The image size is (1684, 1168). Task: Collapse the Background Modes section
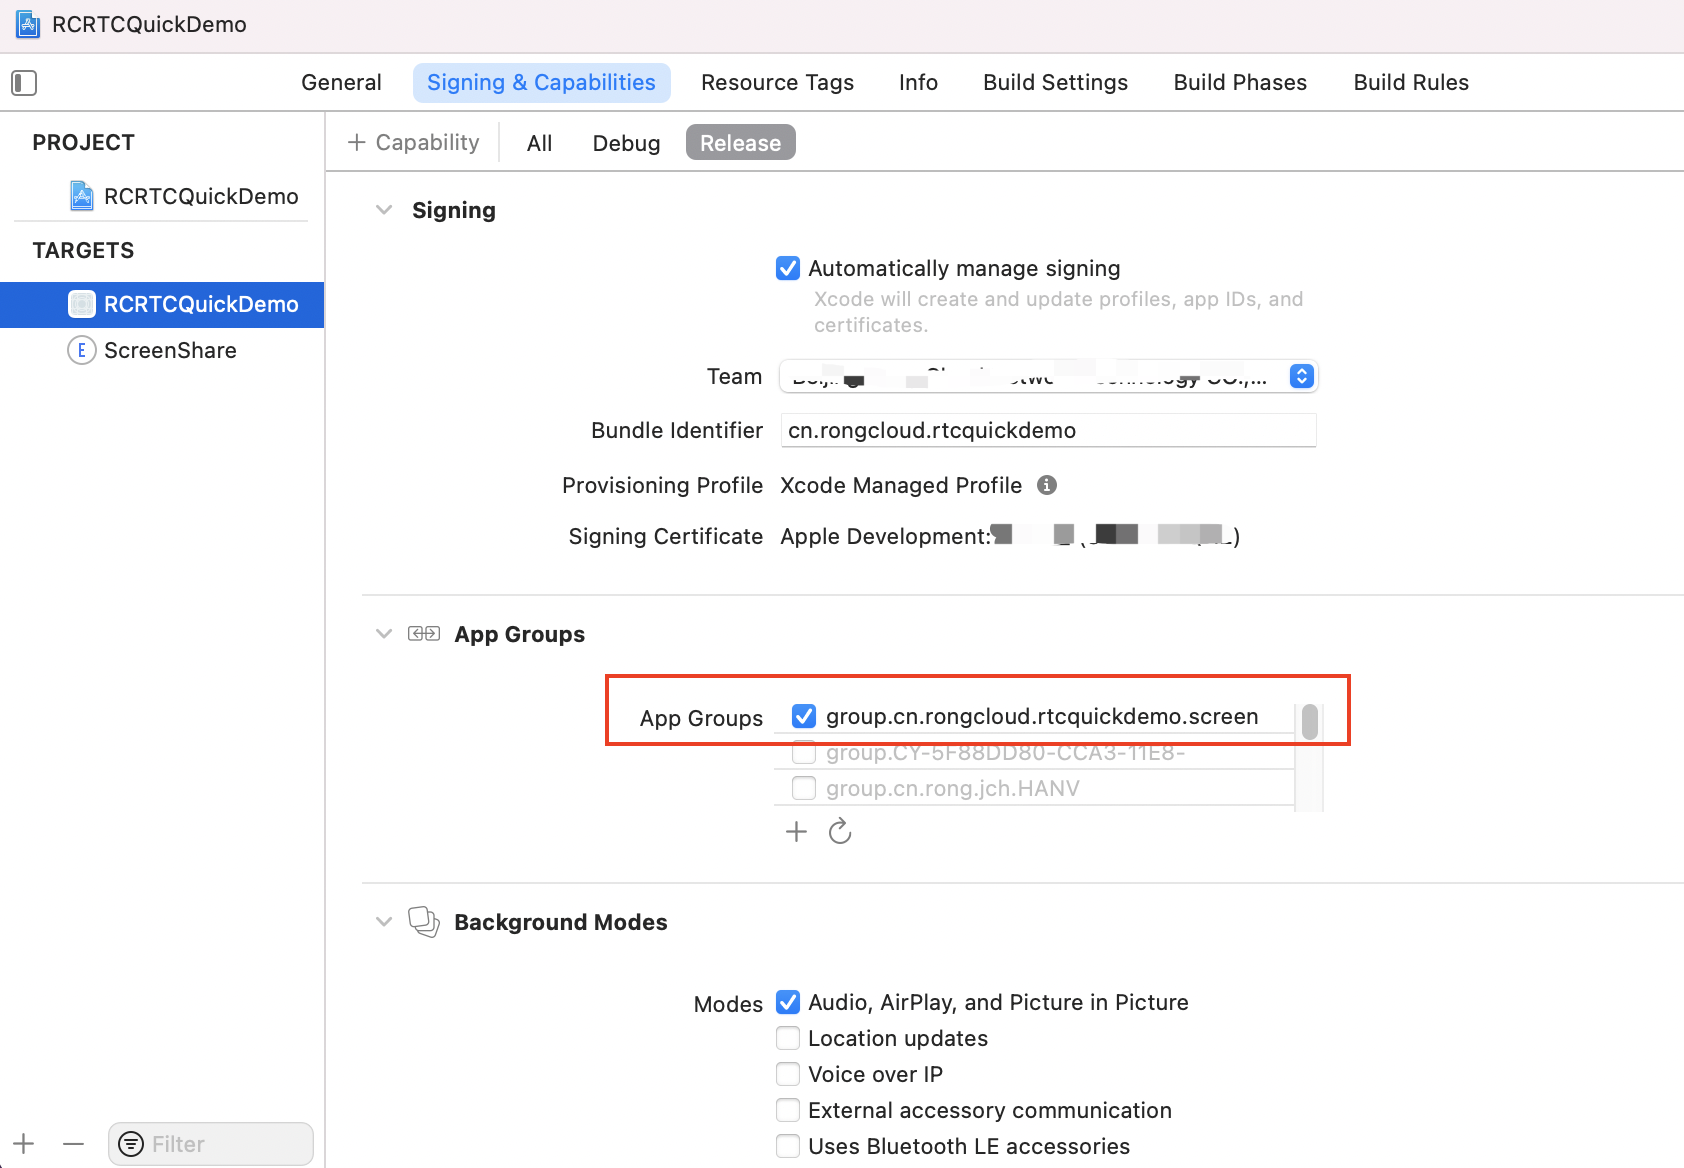[384, 922]
